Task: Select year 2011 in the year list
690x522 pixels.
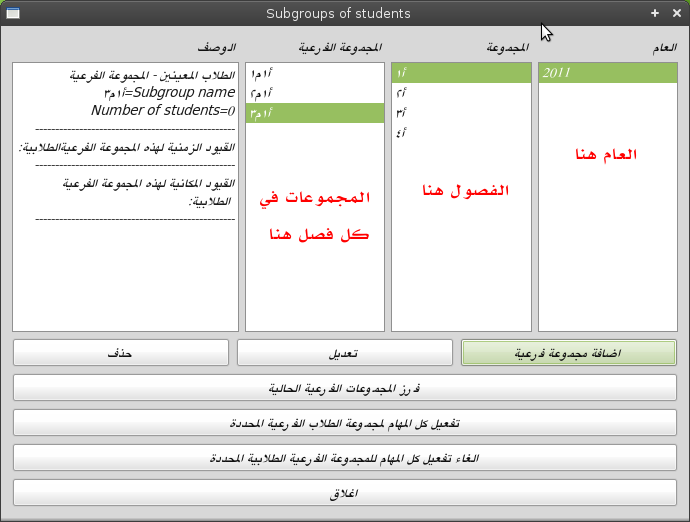Action: click(x=607, y=73)
